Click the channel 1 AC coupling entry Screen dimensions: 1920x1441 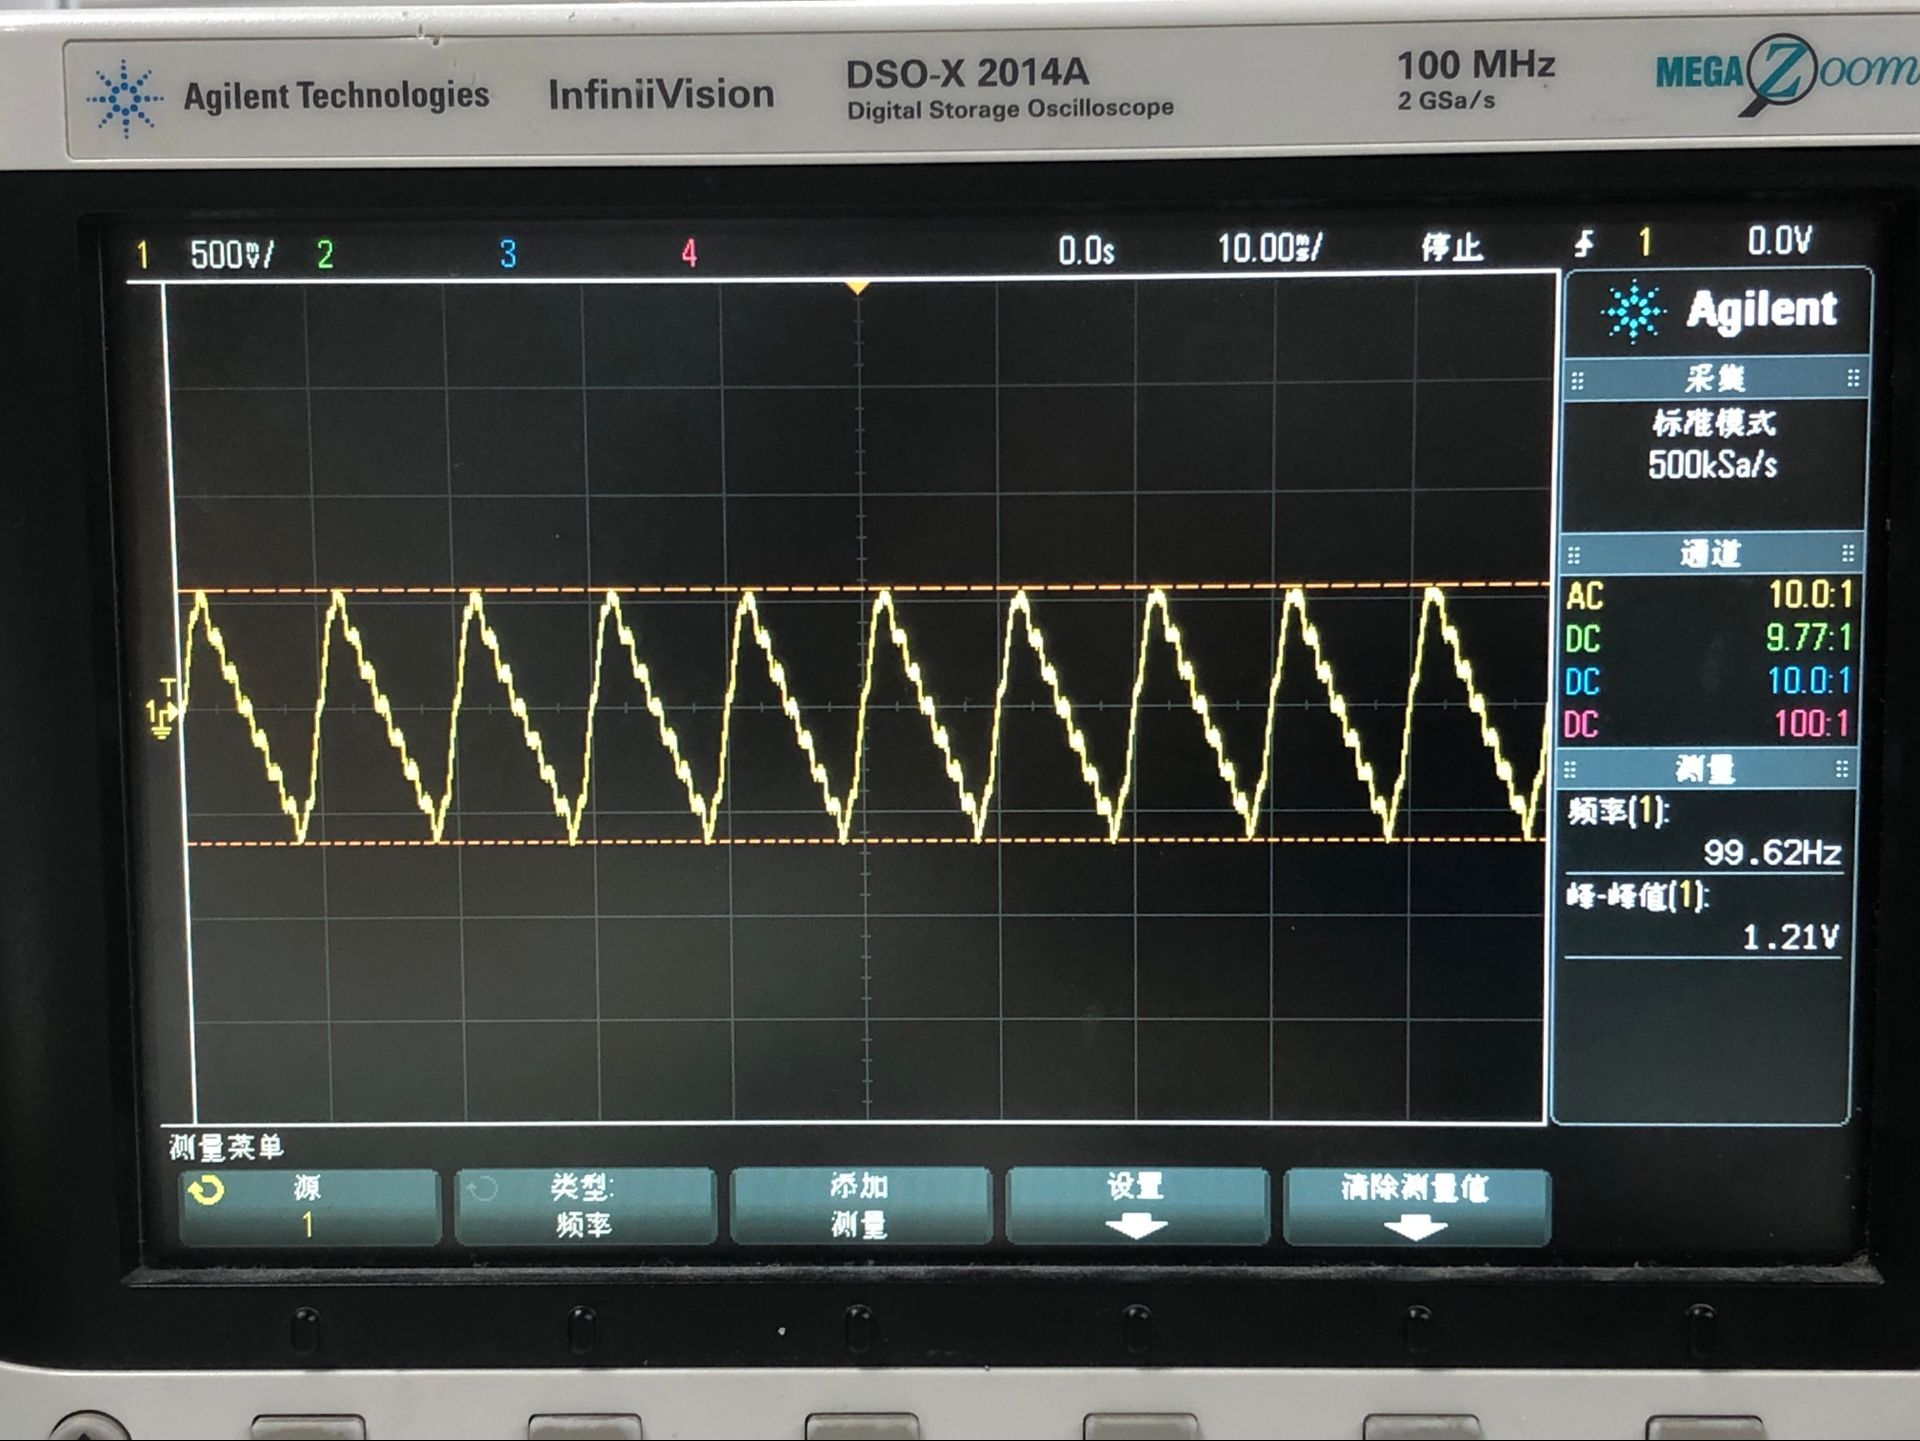(x=1709, y=595)
